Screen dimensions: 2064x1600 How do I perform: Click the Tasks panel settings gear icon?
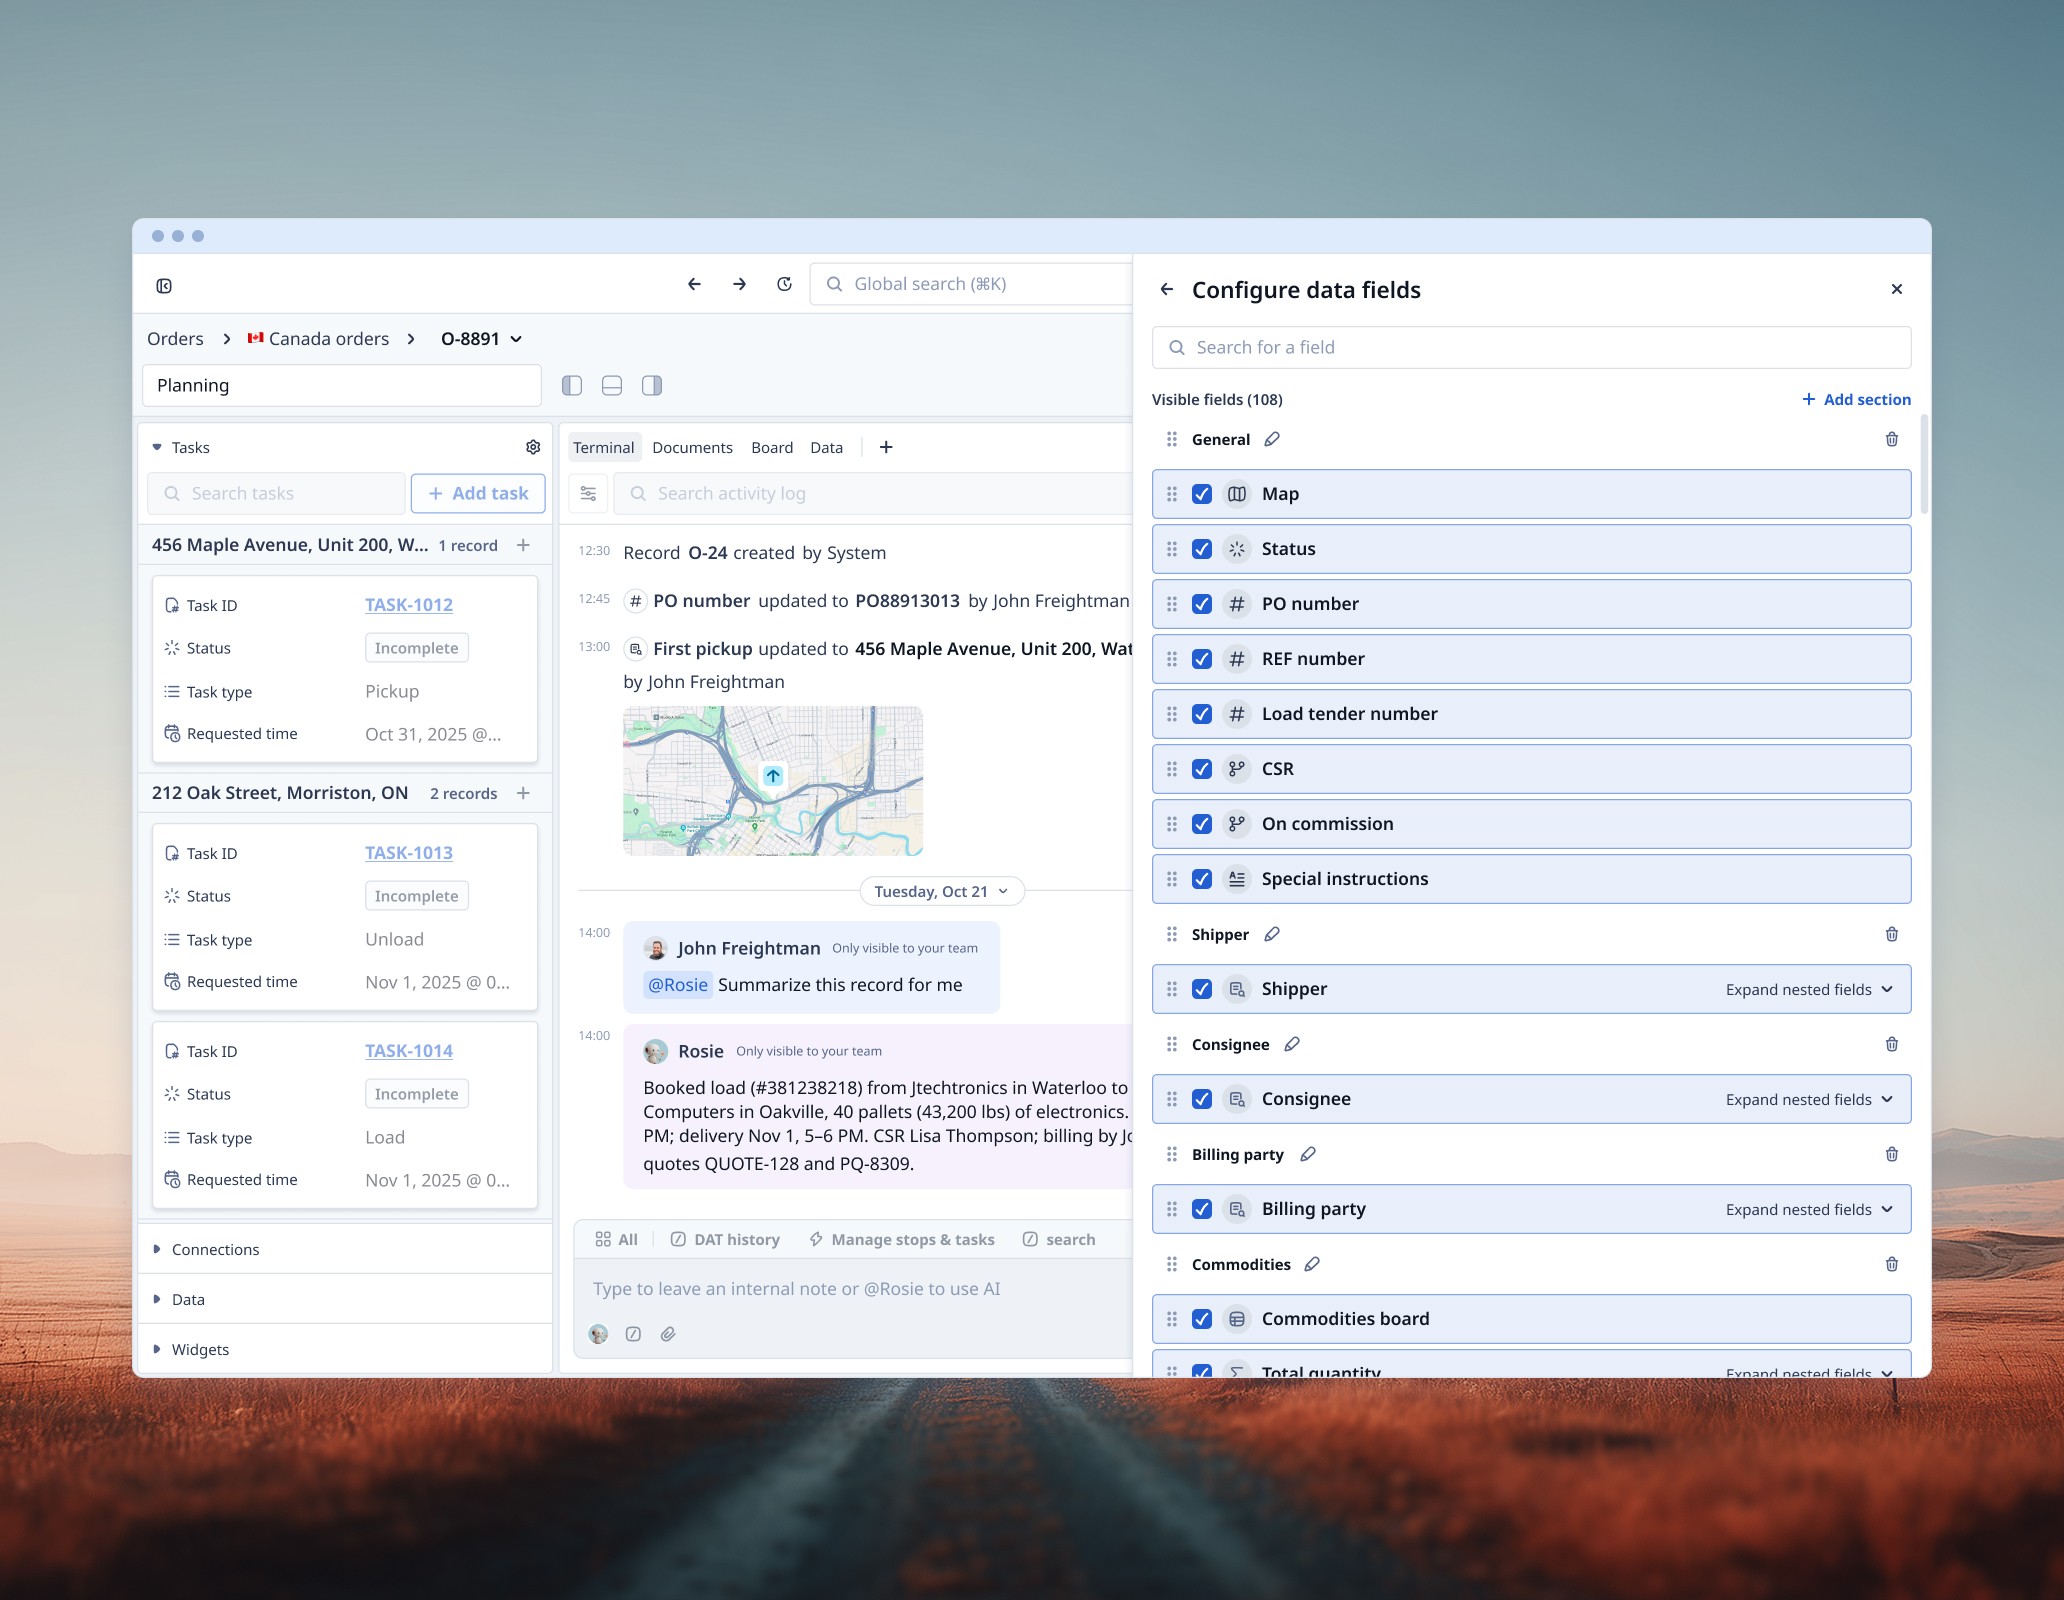(533, 447)
